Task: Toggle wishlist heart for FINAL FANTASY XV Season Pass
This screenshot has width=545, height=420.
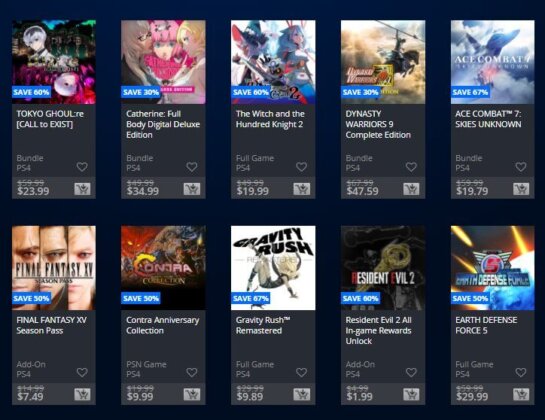Action: (x=82, y=373)
